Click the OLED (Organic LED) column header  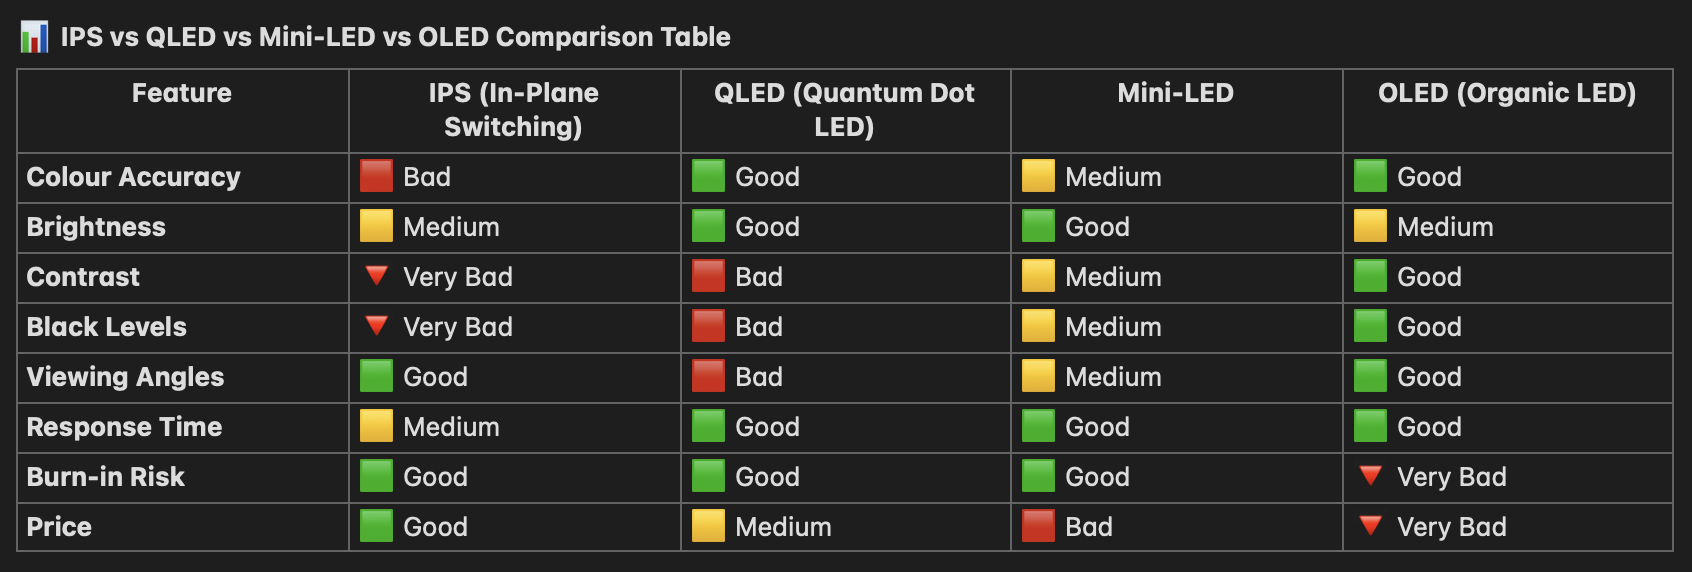(1506, 93)
